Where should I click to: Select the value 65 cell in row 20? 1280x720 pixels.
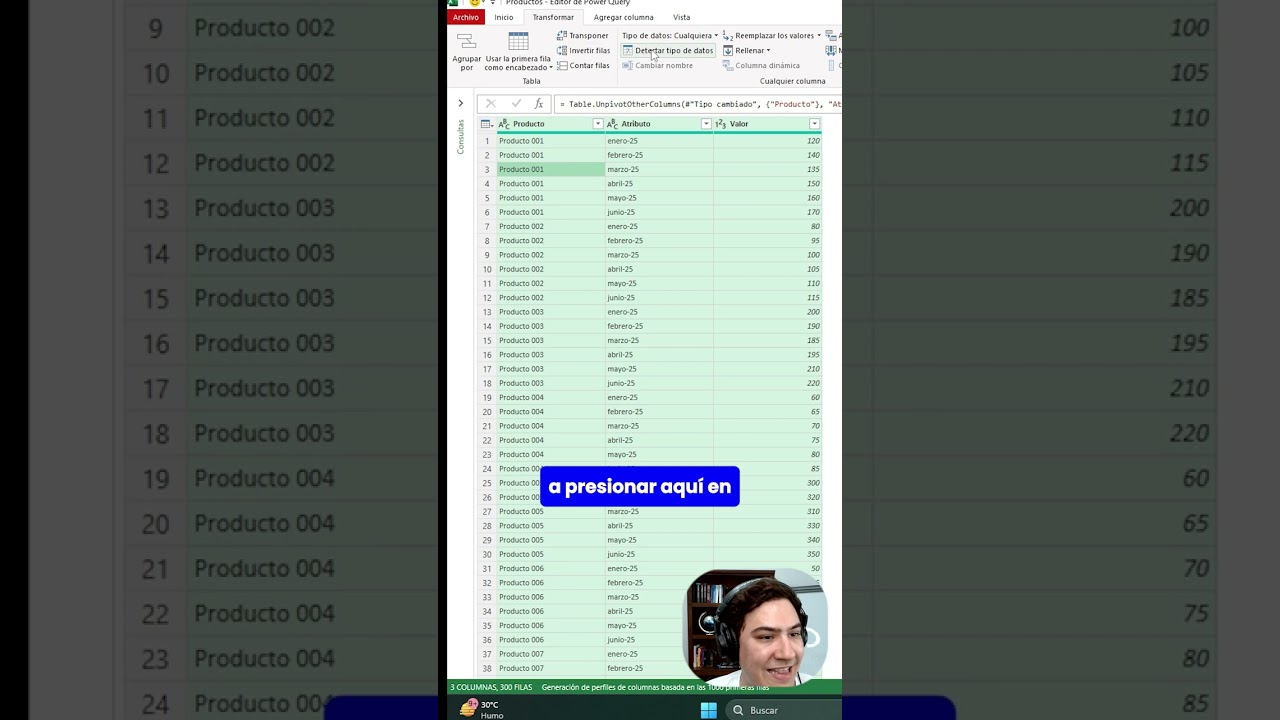click(767, 412)
